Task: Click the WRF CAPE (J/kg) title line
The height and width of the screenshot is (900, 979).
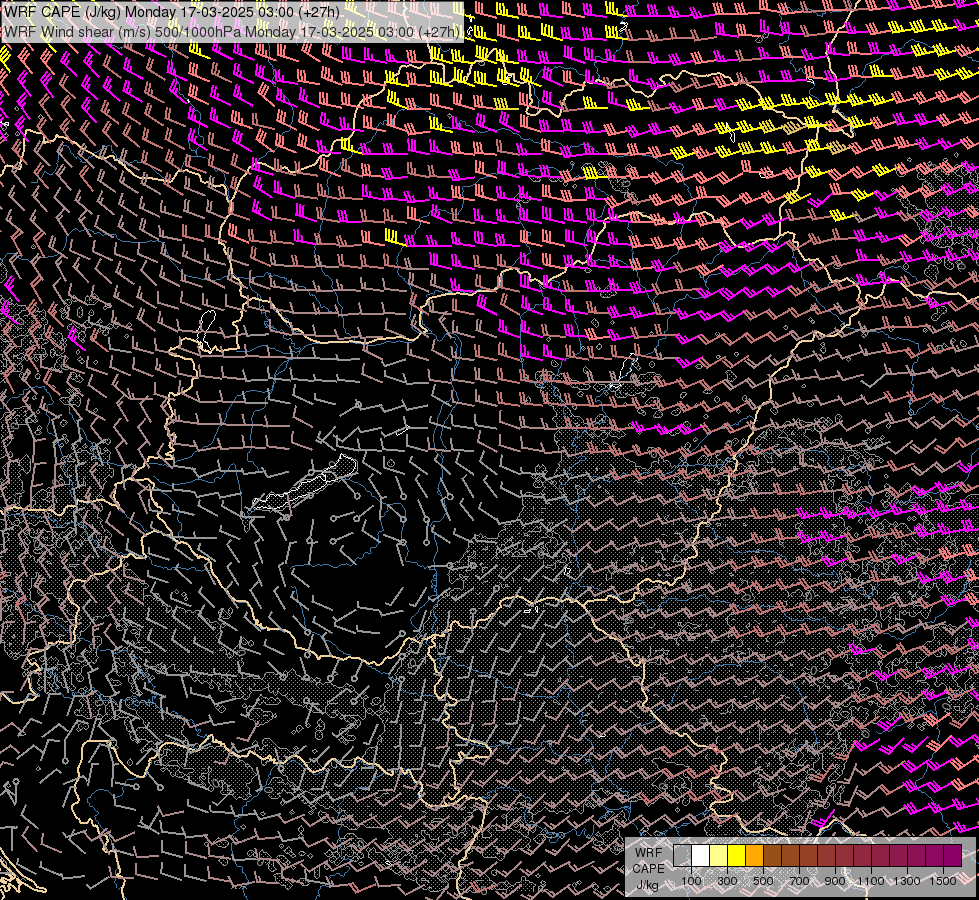Action: click(x=172, y=12)
